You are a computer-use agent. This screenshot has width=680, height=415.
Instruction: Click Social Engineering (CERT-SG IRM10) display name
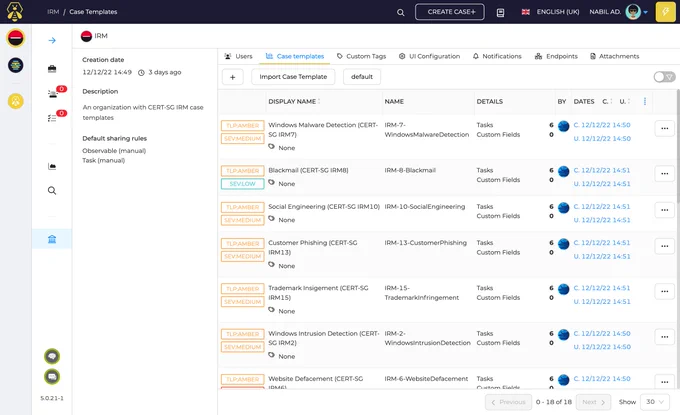point(324,206)
